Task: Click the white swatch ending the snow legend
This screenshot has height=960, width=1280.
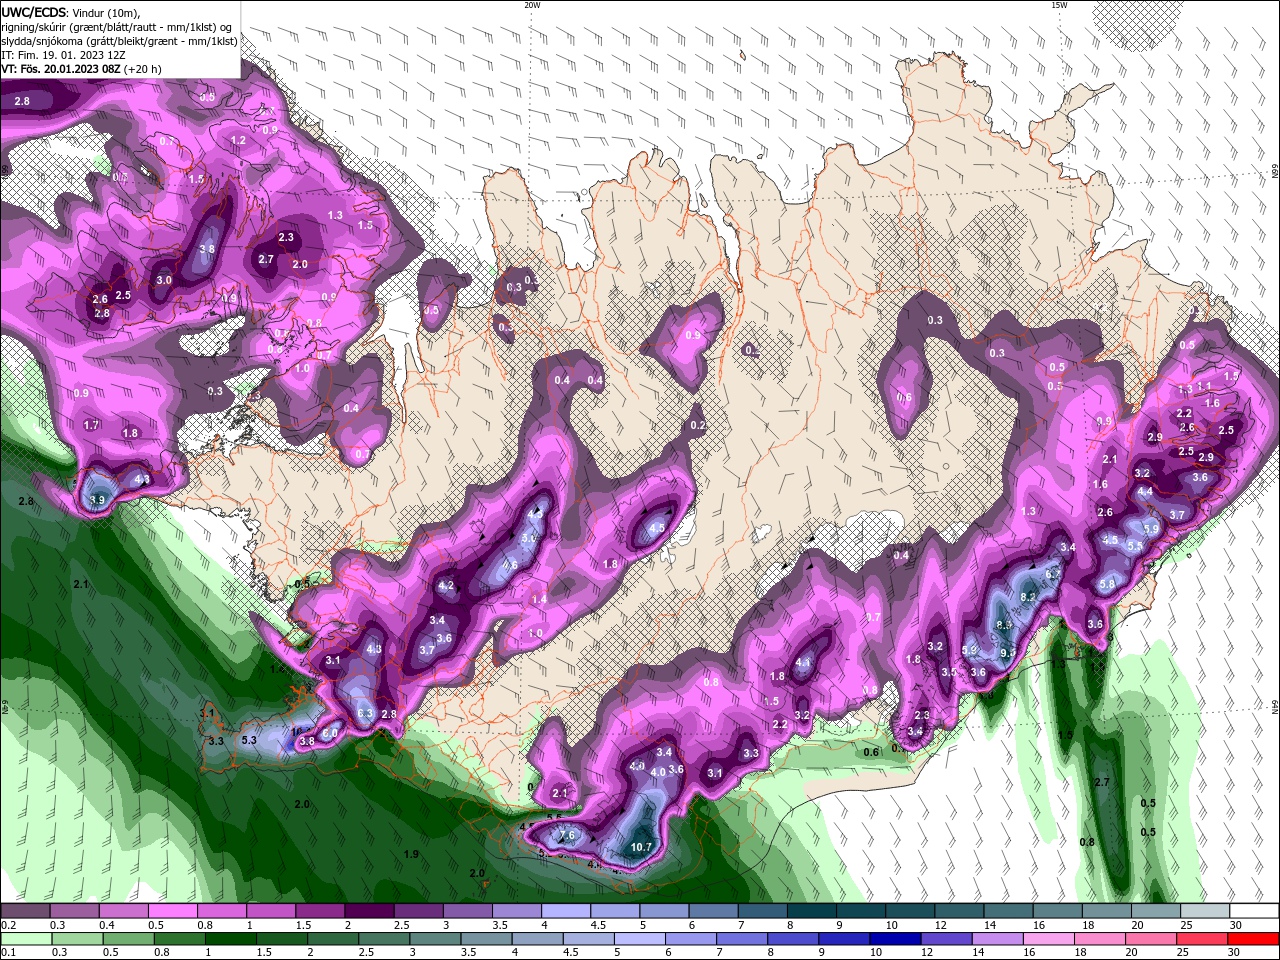Action: pos(1254,911)
